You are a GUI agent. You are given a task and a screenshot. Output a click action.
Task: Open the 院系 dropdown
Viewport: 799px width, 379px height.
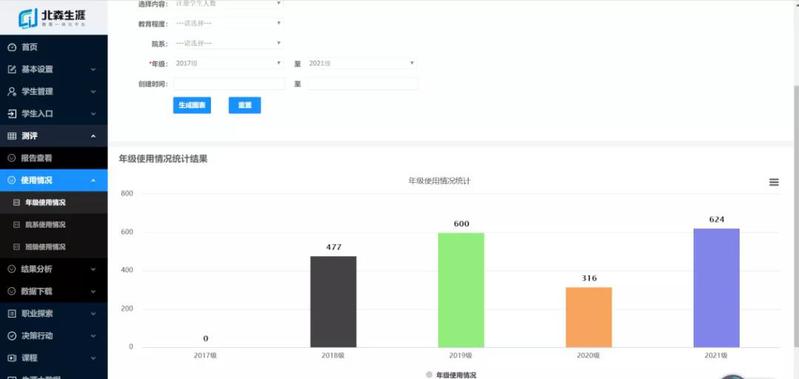click(228, 43)
